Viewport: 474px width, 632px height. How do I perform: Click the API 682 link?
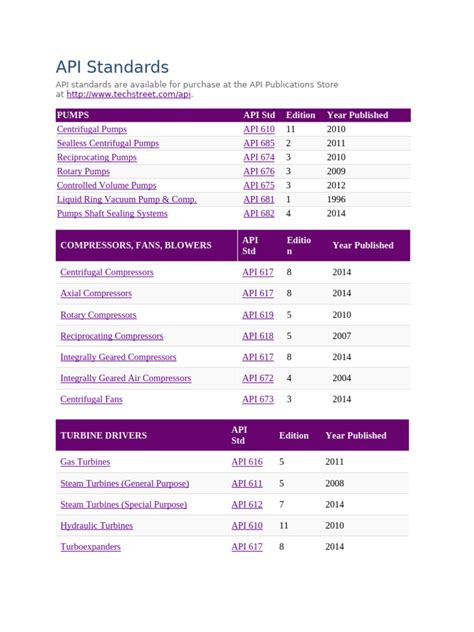(x=259, y=214)
